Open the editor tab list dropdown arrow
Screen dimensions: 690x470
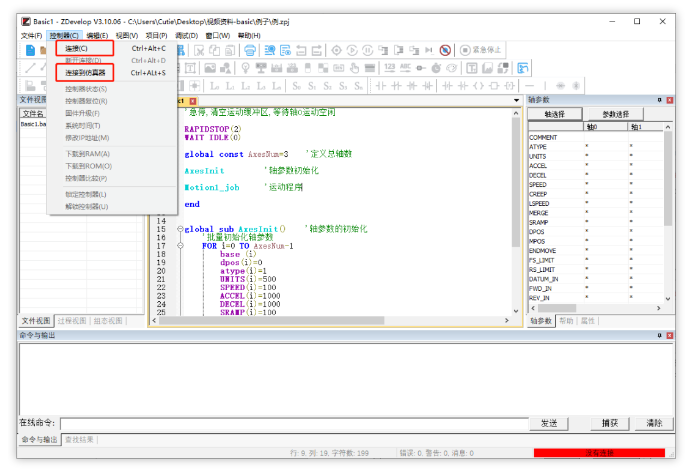(x=516, y=101)
